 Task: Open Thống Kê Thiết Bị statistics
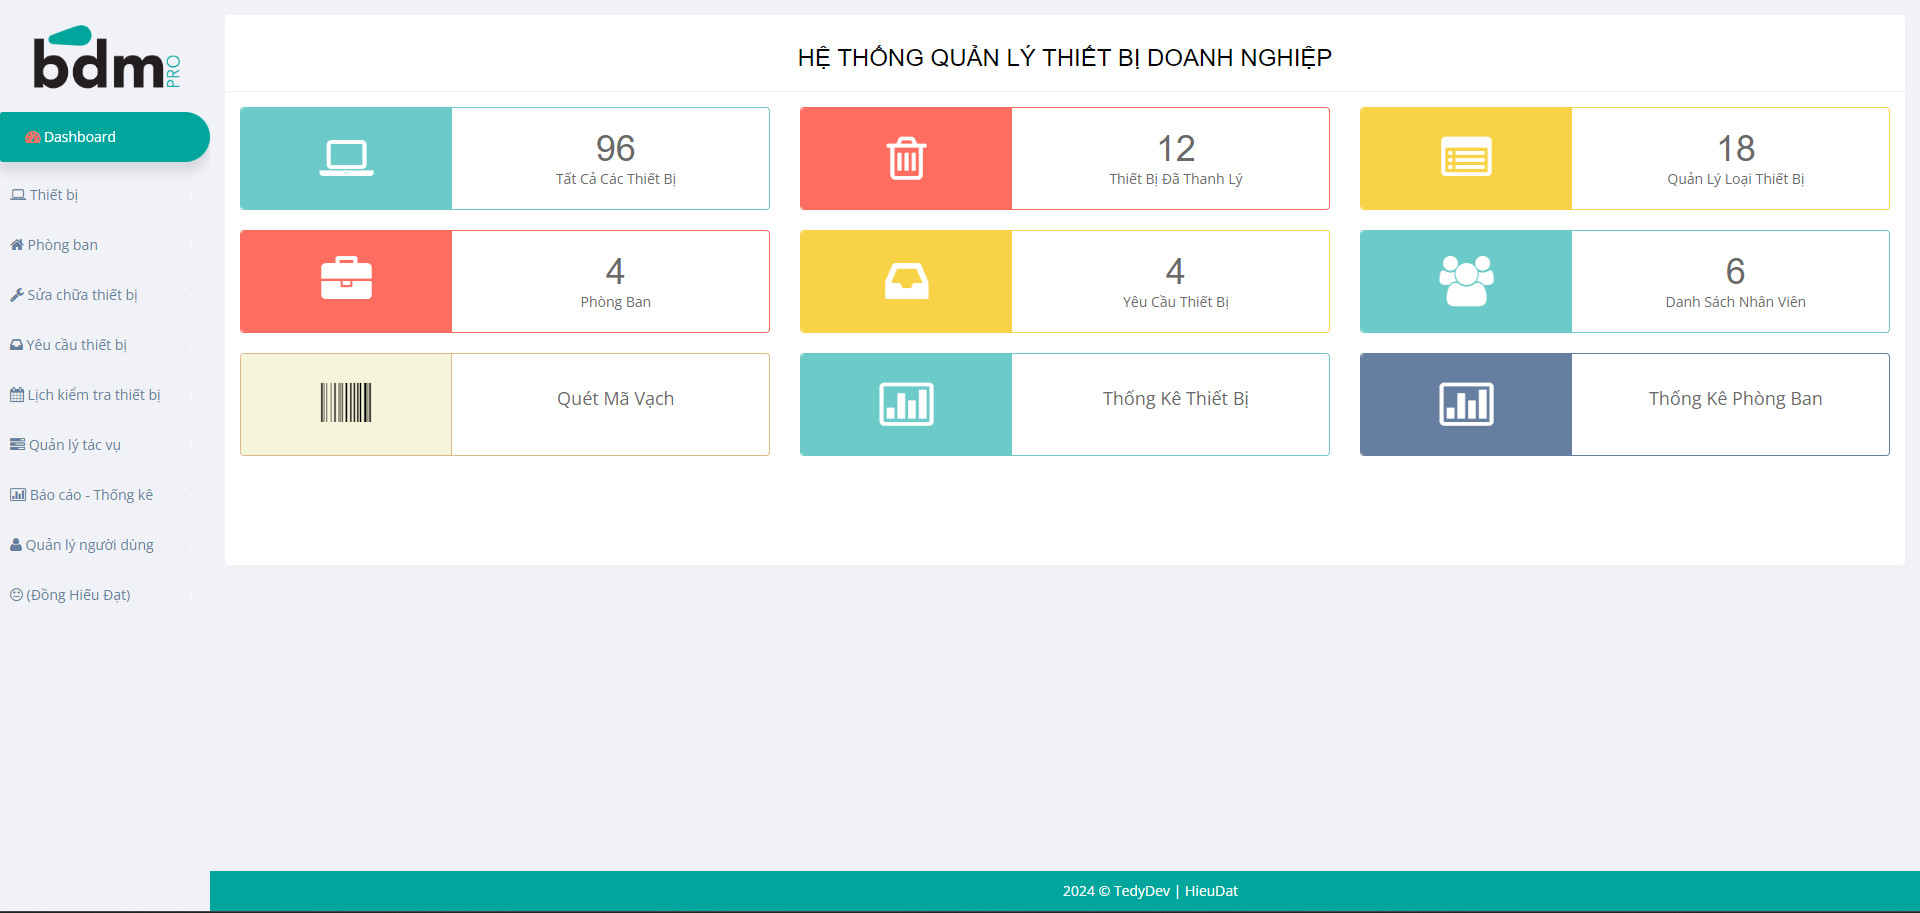coord(1176,399)
